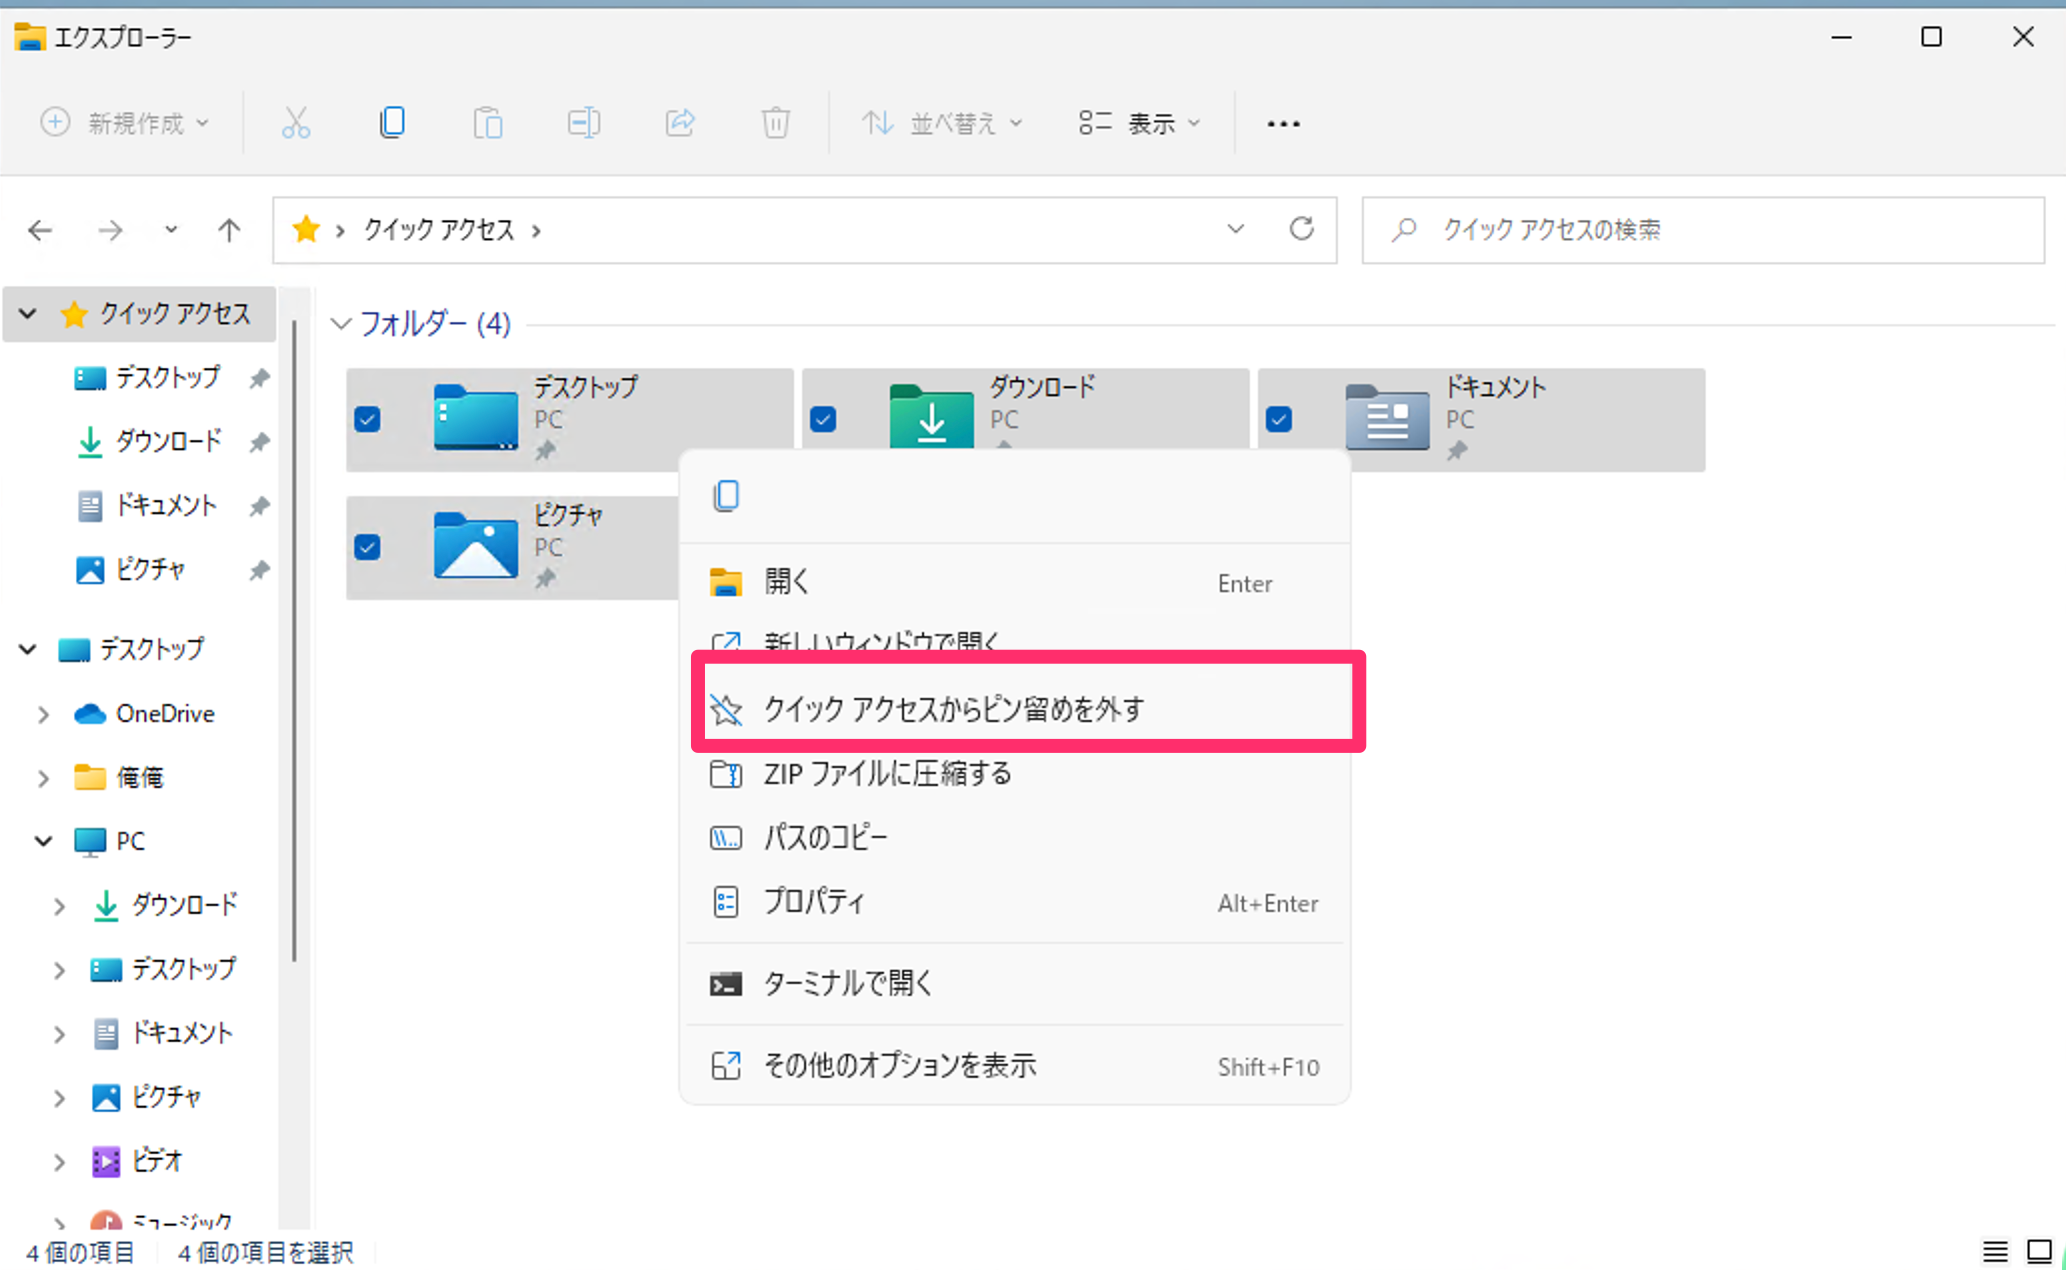Select ZIP ファイルに圧縮する
The image size is (2066, 1270).
1014,774
